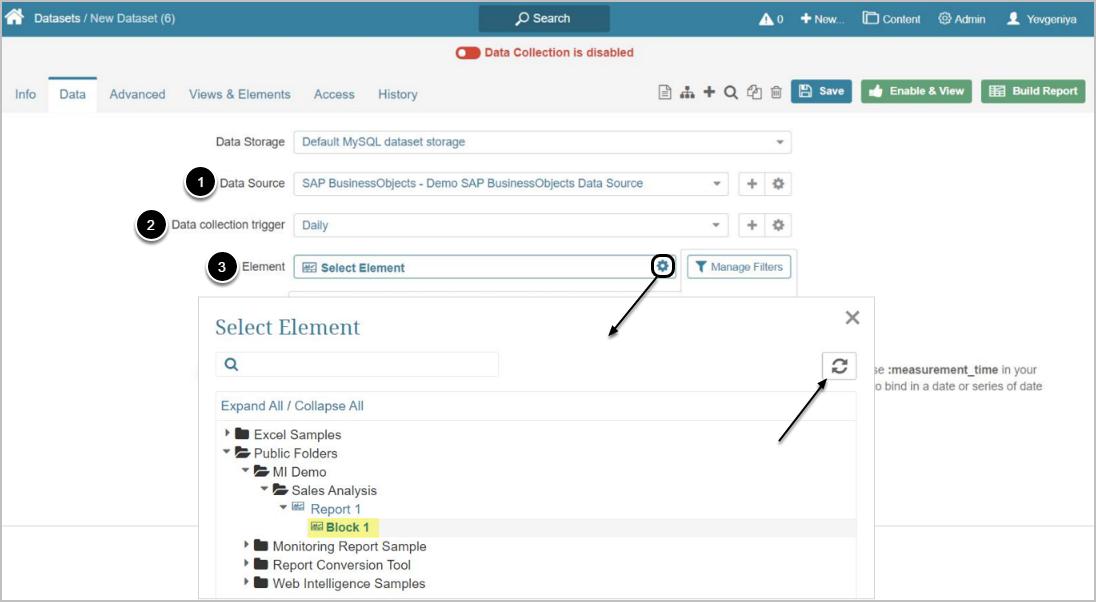
Task: Add a new Data Source with plus
Action: tap(752, 184)
